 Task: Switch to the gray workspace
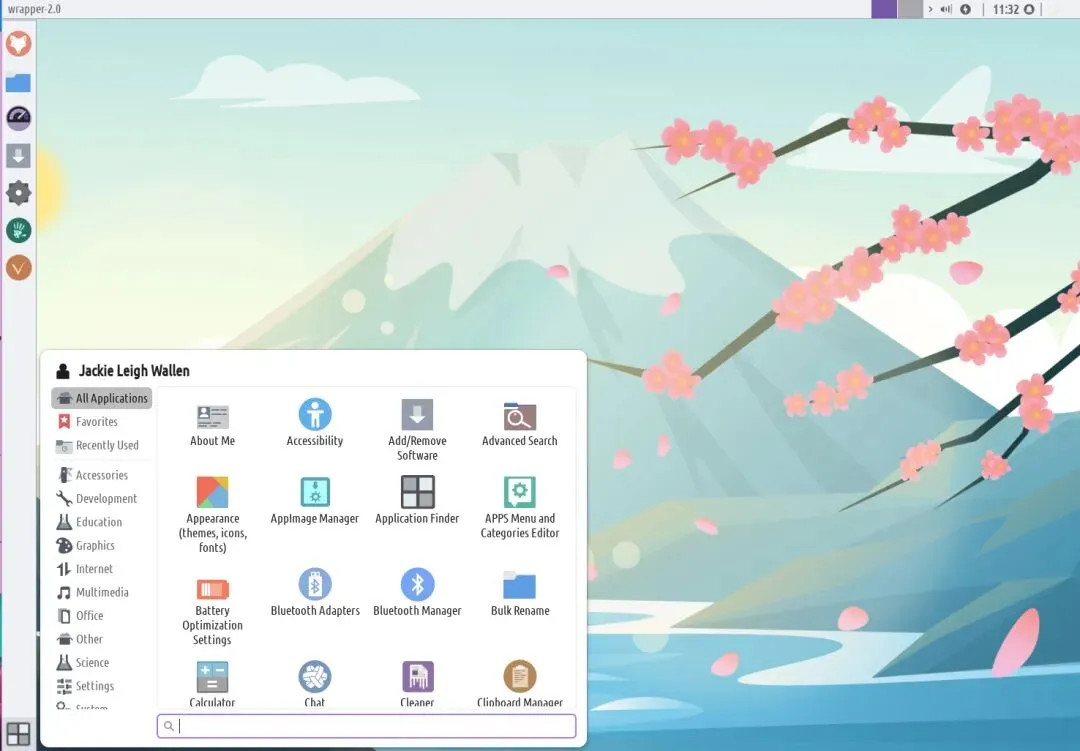pos(910,9)
